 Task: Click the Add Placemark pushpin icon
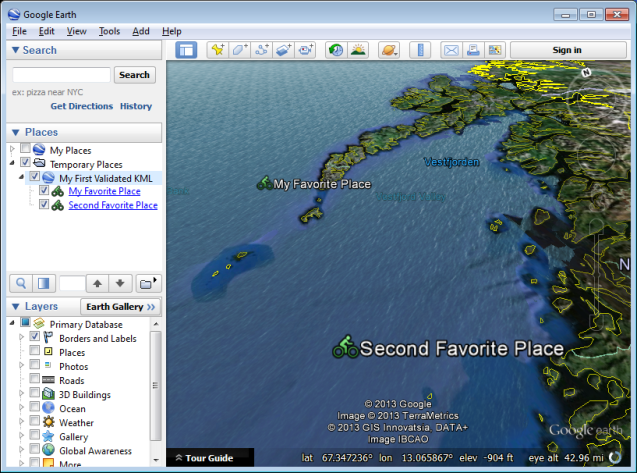coord(217,50)
